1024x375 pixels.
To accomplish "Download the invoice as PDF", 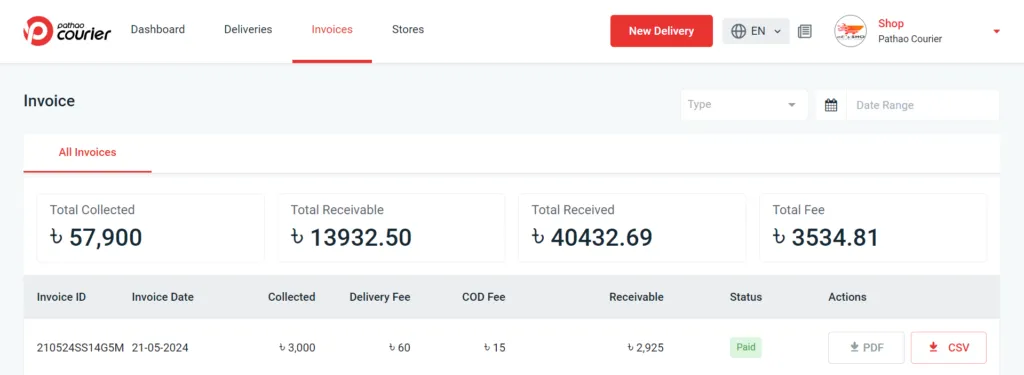I will [866, 348].
